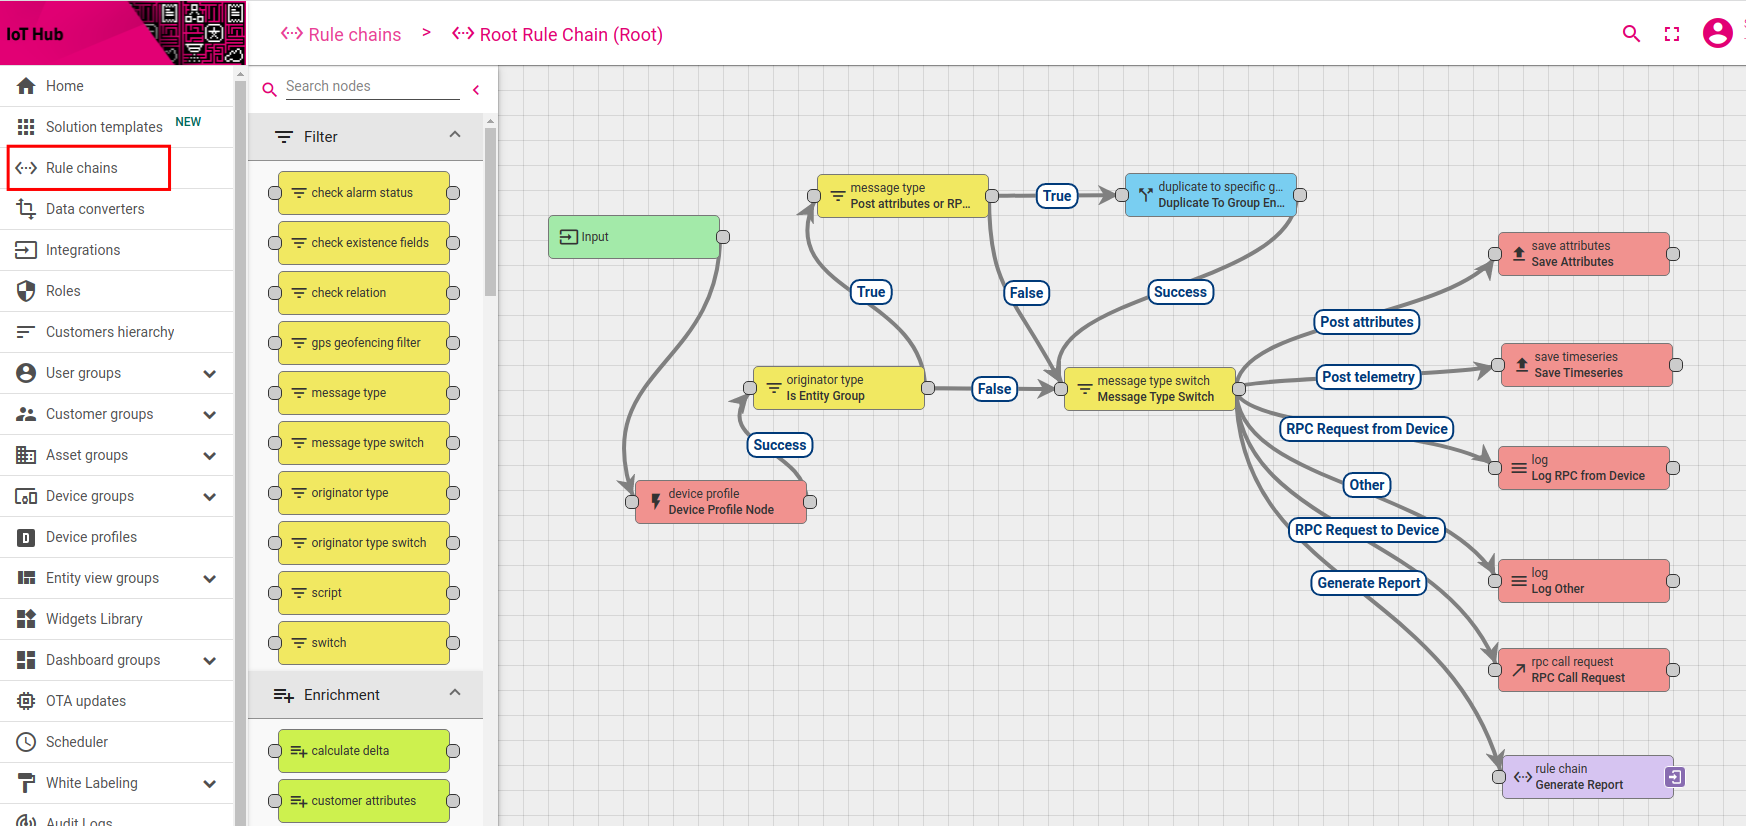Expand Asset groups submenu arrow
1746x826 pixels.
click(x=210, y=455)
